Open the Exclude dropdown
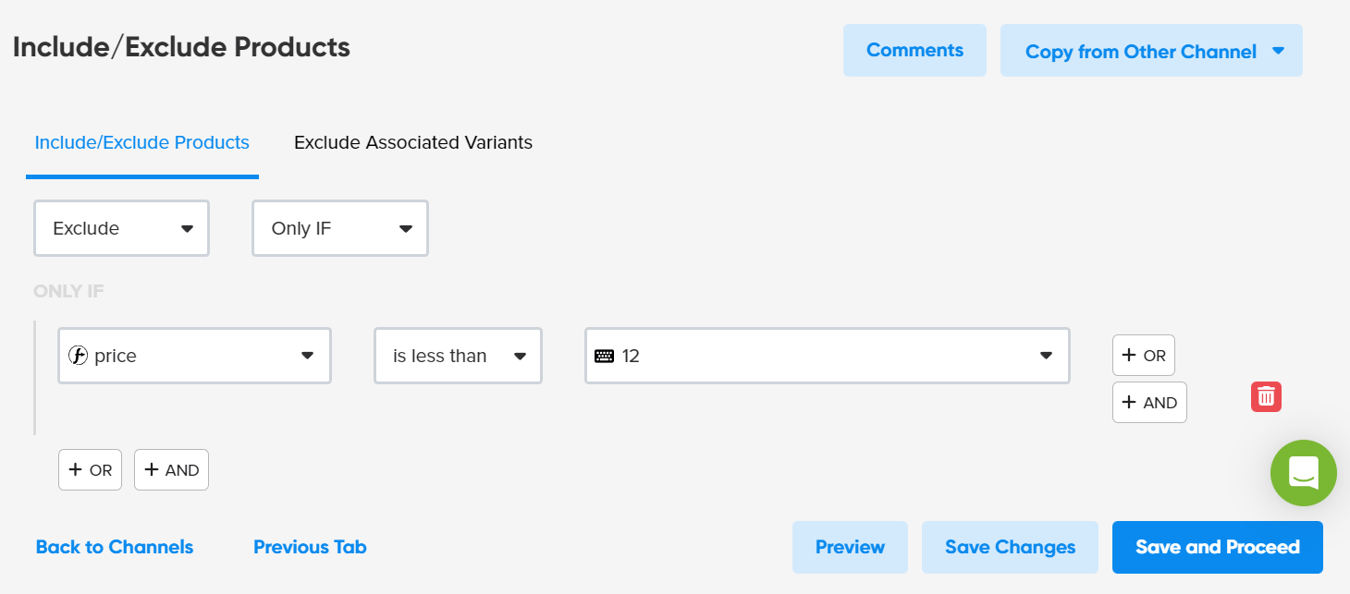This screenshot has width=1350, height=594. click(121, 228)
